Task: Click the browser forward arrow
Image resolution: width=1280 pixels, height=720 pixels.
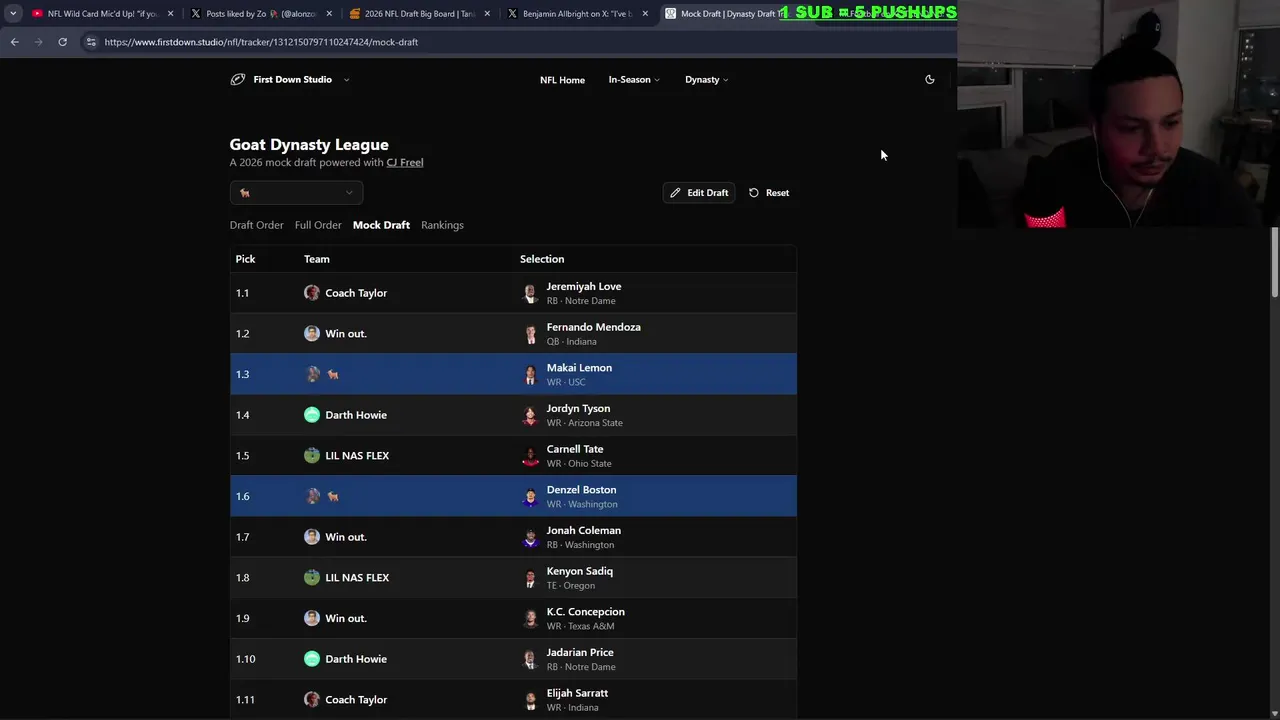Action: click(x=38, y=42)
